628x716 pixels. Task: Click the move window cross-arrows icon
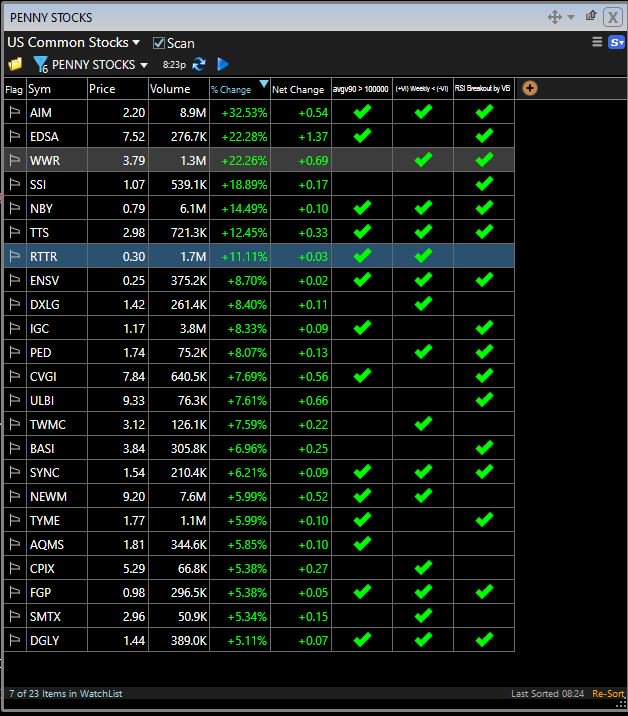[554, 17]
